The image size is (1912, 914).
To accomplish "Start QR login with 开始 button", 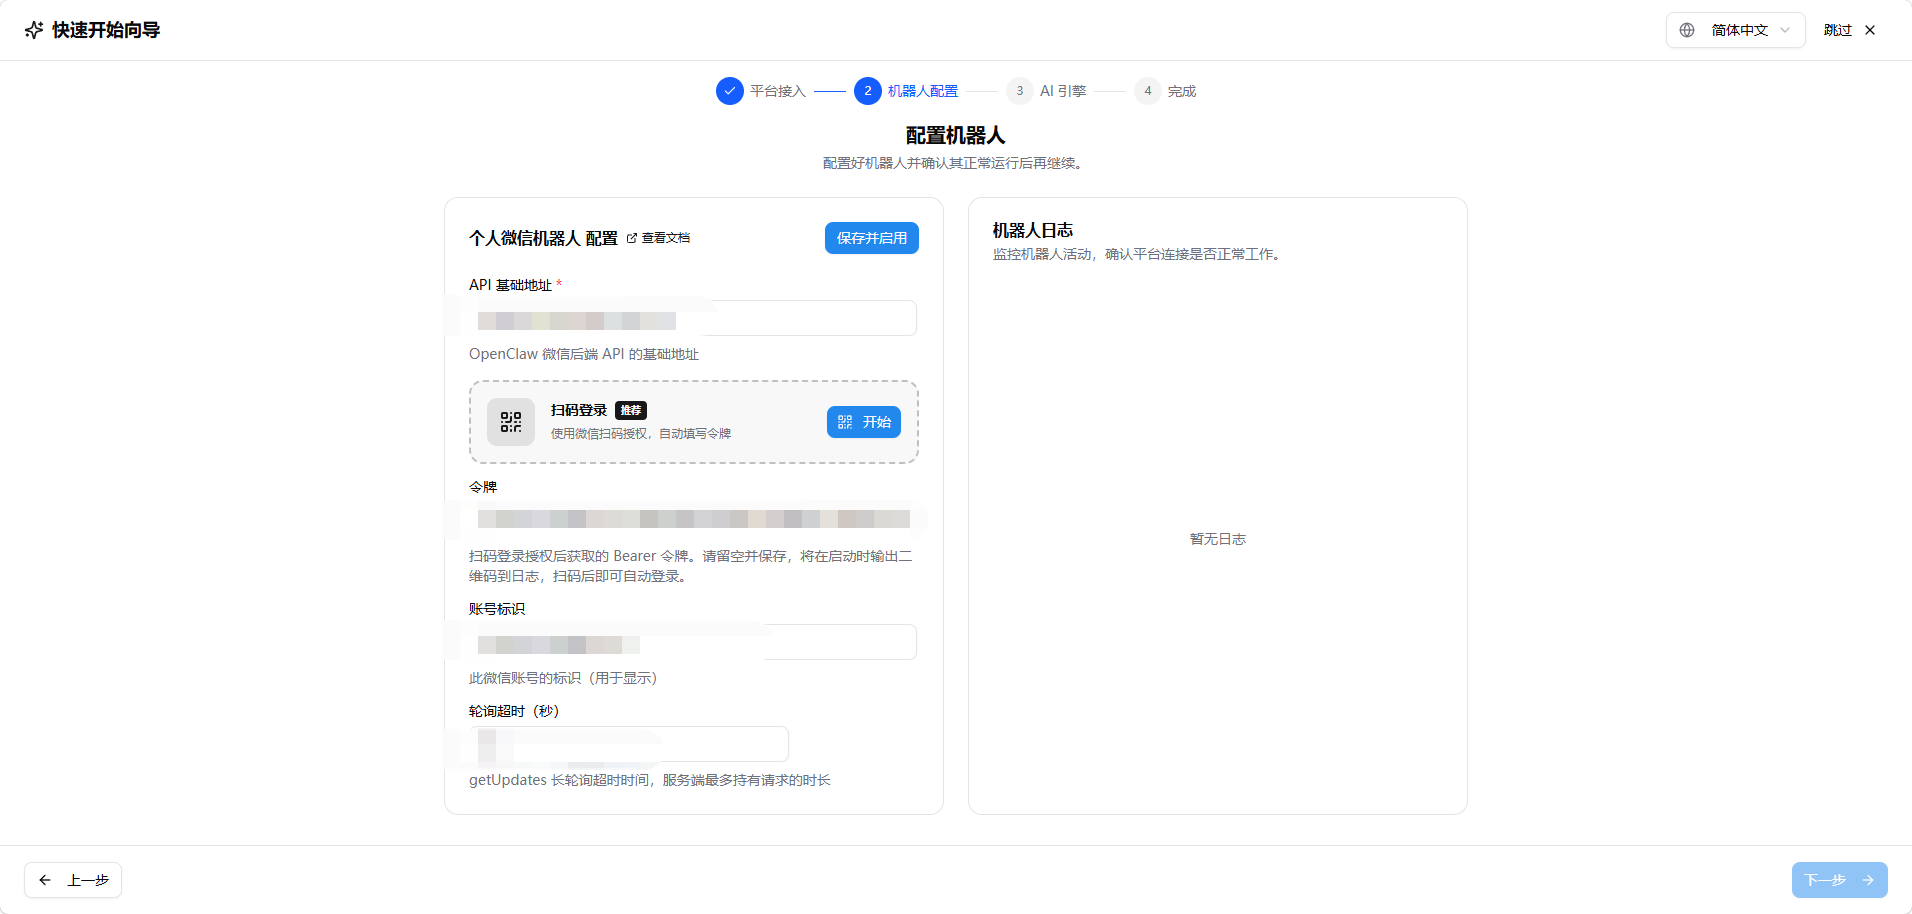I will pos(864,422).
